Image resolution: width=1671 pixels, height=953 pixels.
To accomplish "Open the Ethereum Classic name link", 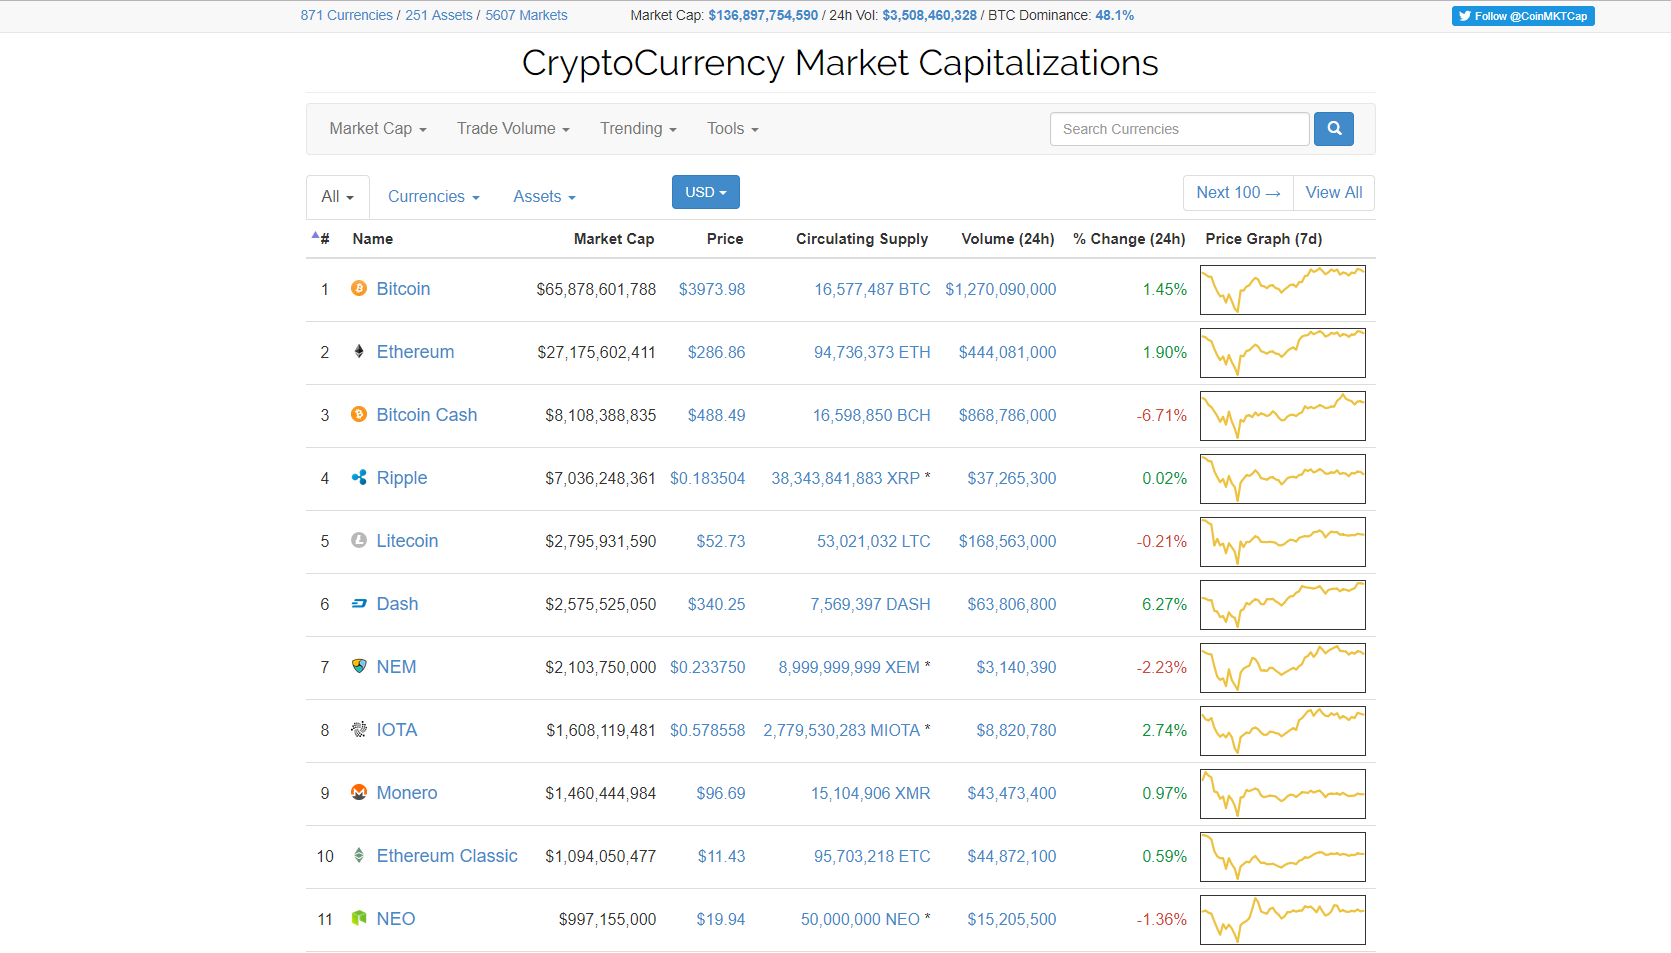I will pyautogui.click(x=447, y=856).
